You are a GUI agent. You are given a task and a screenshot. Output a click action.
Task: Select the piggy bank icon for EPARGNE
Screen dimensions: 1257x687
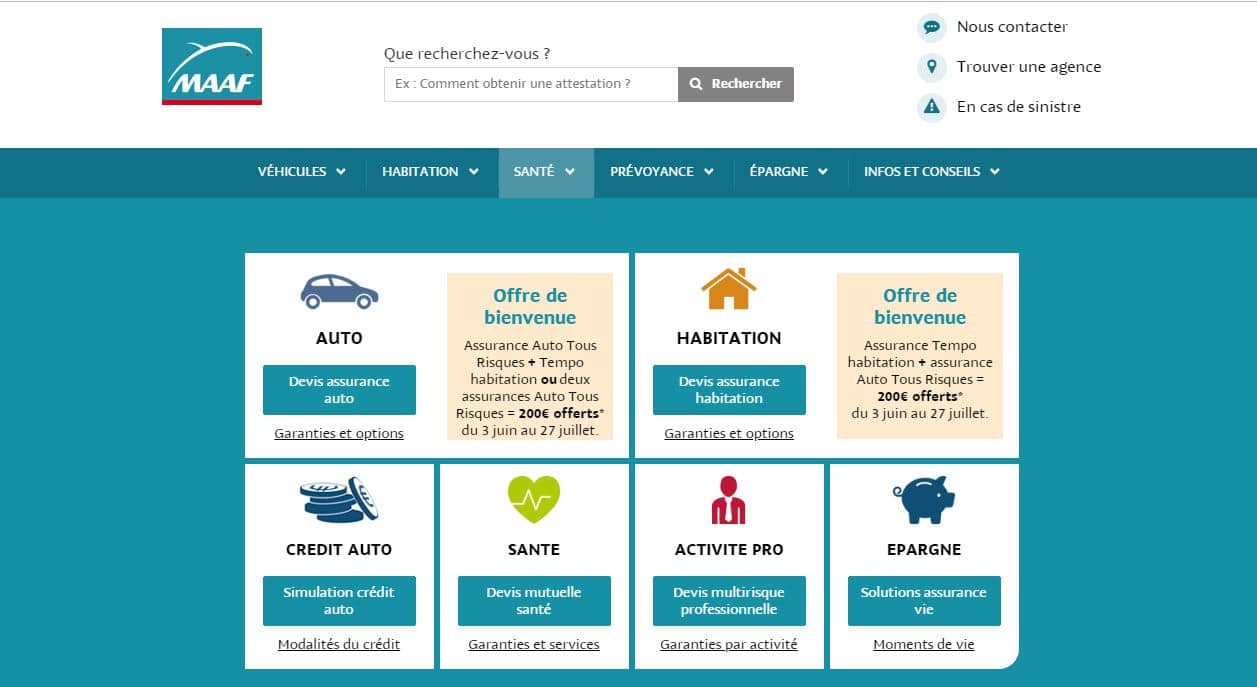[922, 501]
